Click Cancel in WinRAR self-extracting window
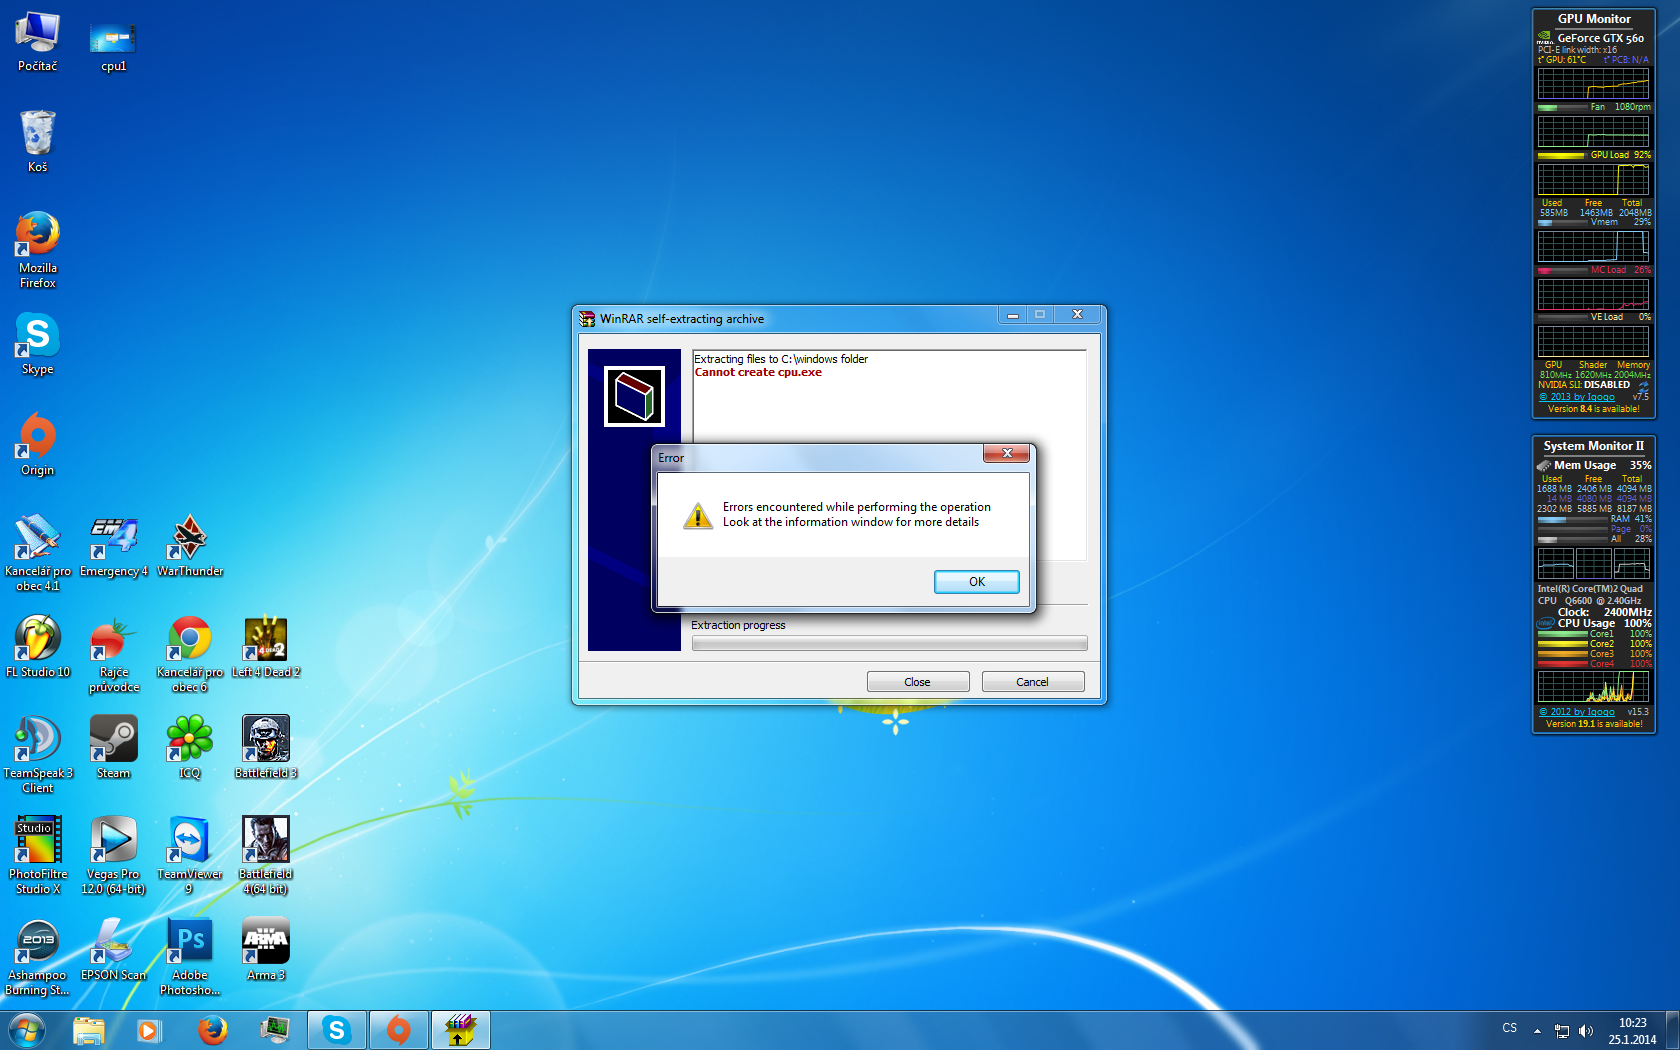 1032,682
